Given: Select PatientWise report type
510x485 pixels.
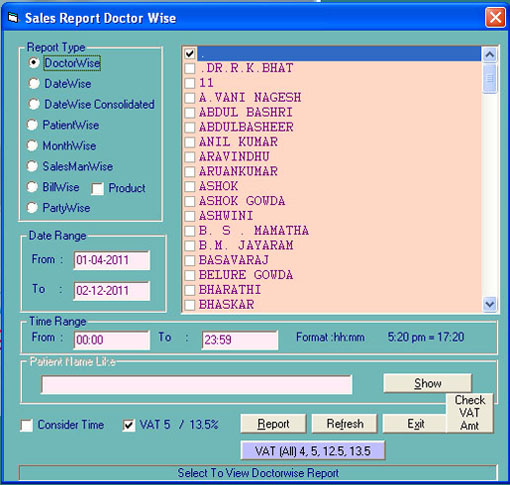Looking at the screenshot, I should click(x=32, y=125).
